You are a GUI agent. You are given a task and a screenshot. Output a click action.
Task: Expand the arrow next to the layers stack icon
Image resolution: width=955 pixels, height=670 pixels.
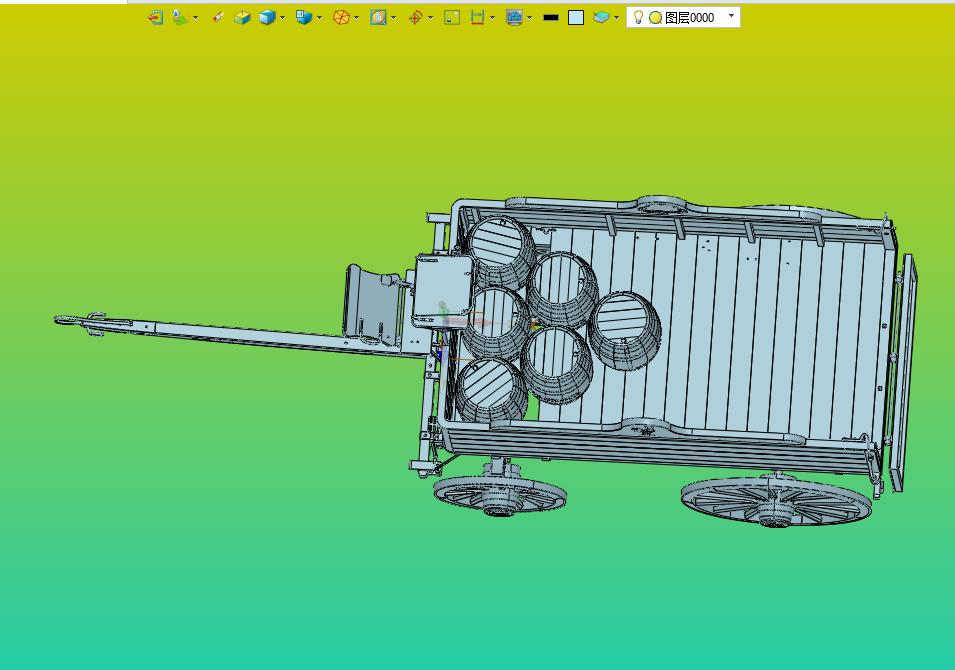click(x=196, y=18)
